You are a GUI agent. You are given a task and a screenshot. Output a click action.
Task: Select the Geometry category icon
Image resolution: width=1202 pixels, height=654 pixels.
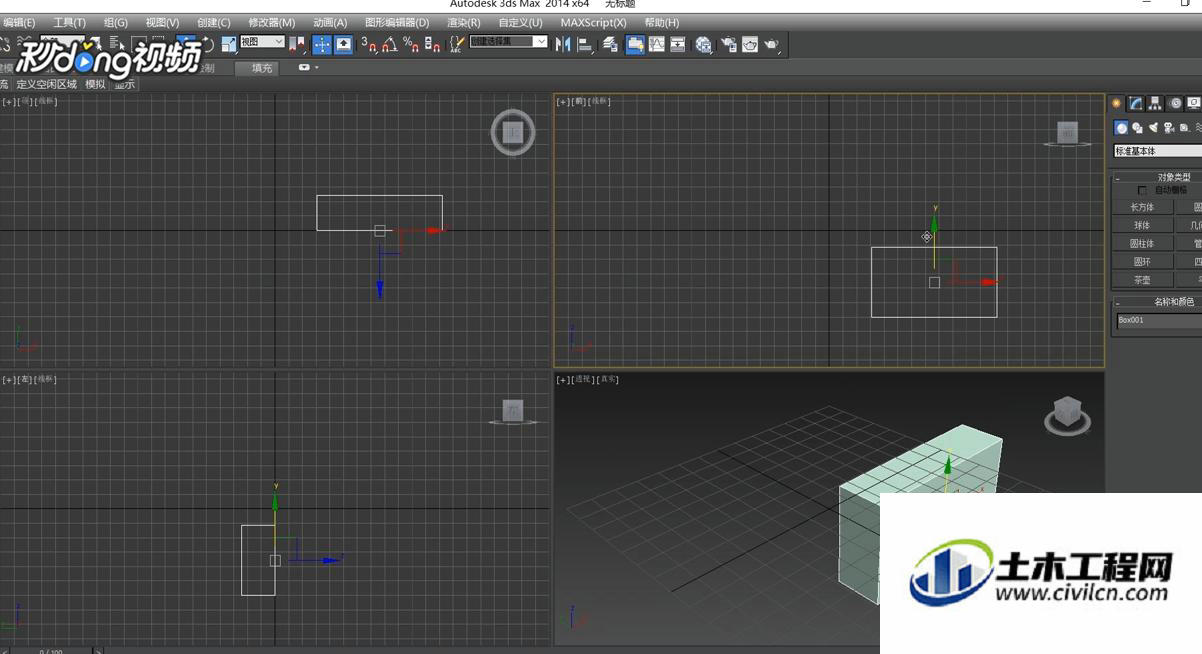[x=1121, y=128]
